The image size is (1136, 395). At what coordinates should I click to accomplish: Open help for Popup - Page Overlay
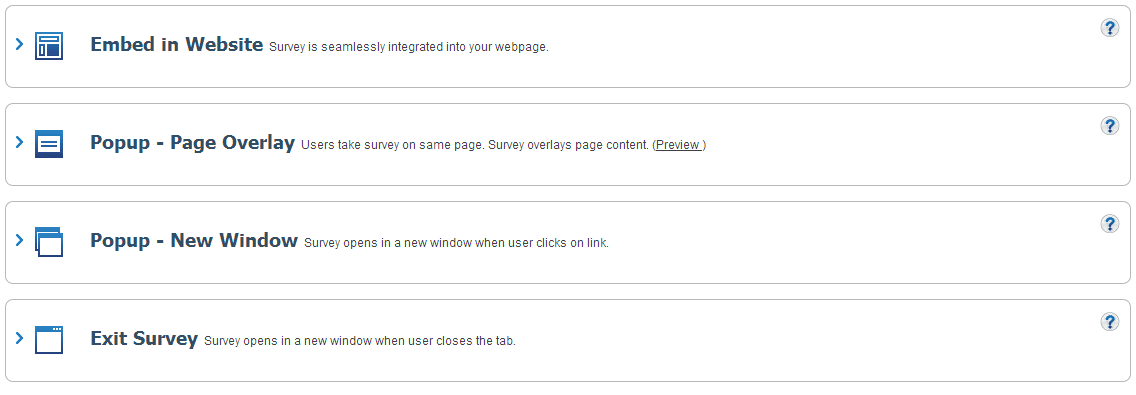coord(1109,125)
